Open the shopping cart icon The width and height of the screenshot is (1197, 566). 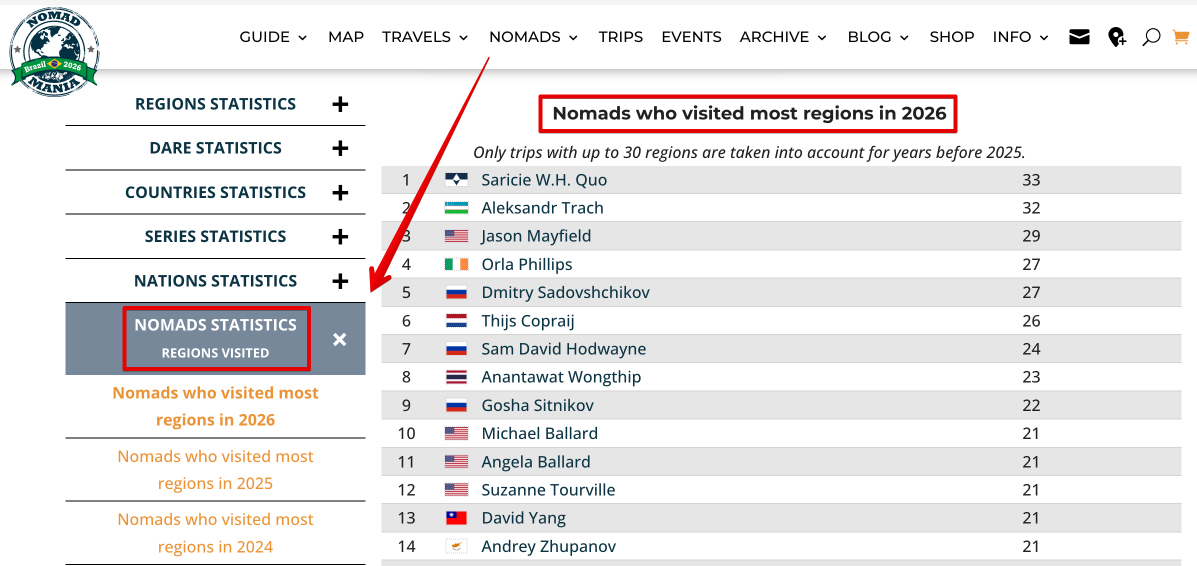1181,37
